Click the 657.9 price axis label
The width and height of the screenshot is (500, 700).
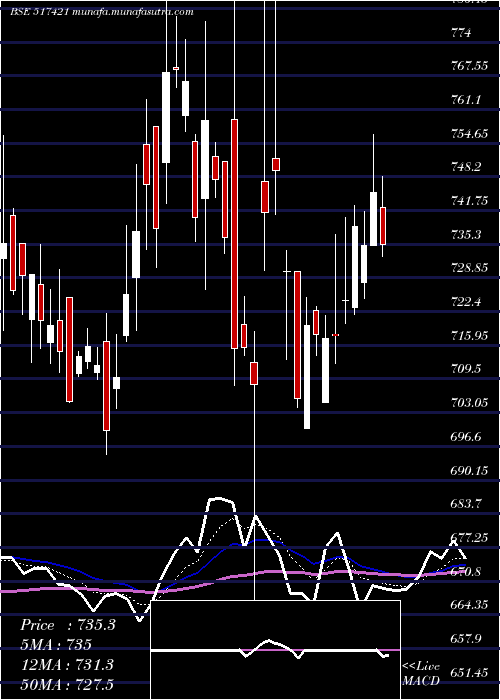pyautogui.click(x=465, y=638)
